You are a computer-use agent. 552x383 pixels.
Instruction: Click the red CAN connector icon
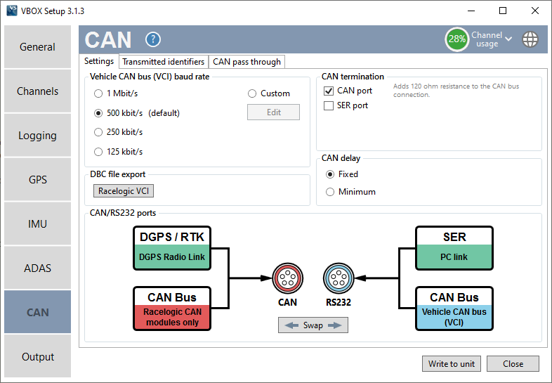click(x=287, y=278)
